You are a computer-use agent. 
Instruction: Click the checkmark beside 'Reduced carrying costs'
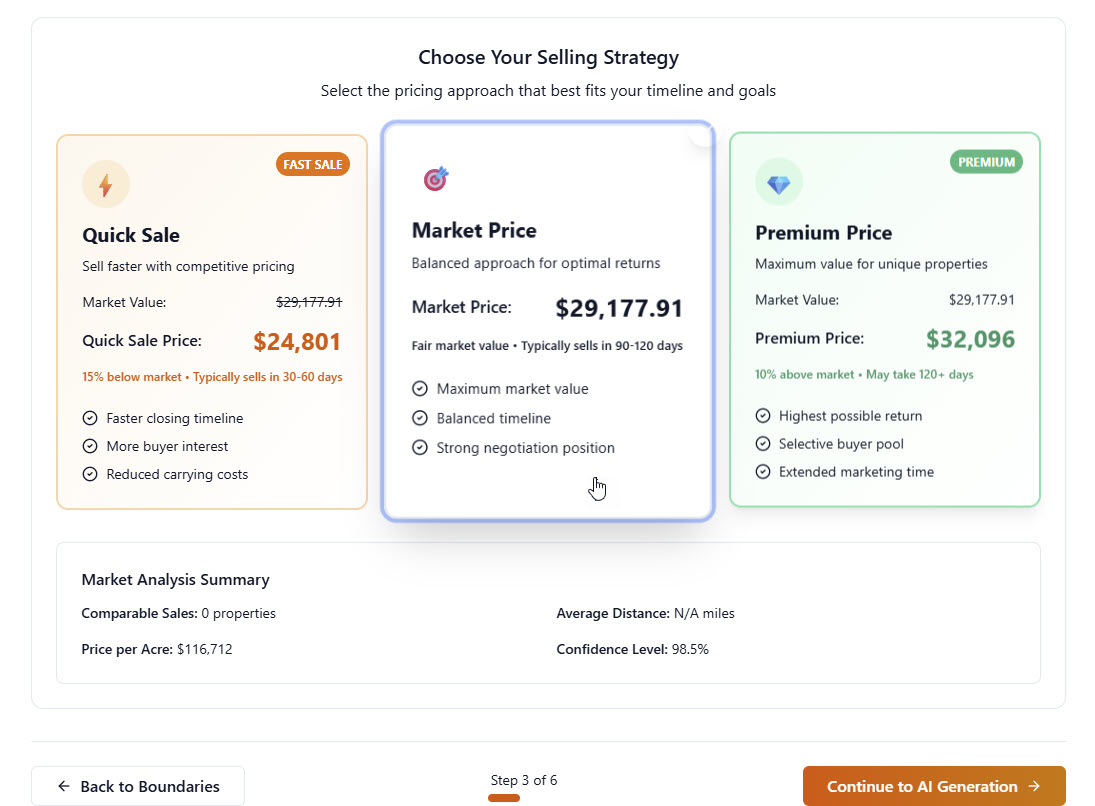click(90, 474)
